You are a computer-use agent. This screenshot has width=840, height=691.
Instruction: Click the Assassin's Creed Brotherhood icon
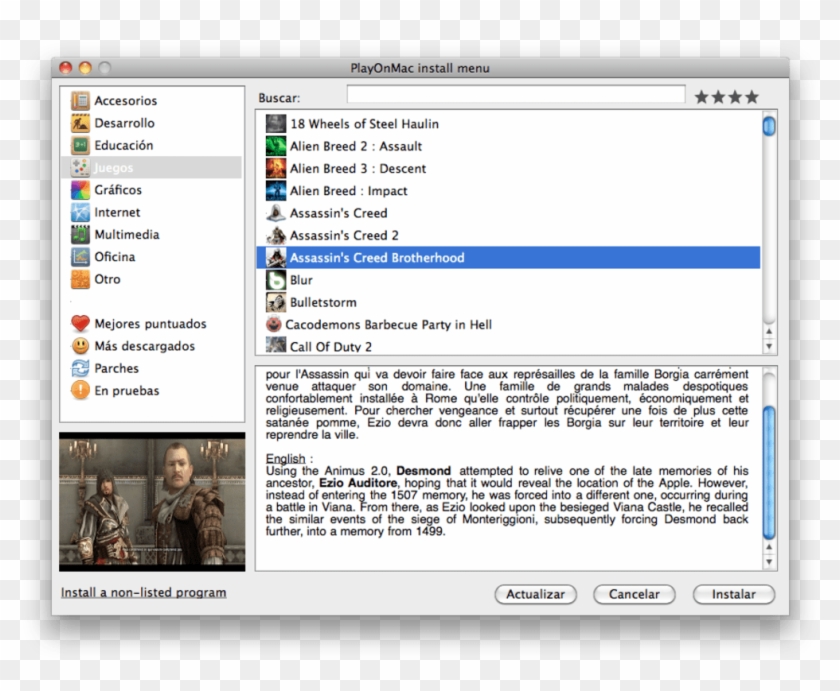tap(276, 258)
